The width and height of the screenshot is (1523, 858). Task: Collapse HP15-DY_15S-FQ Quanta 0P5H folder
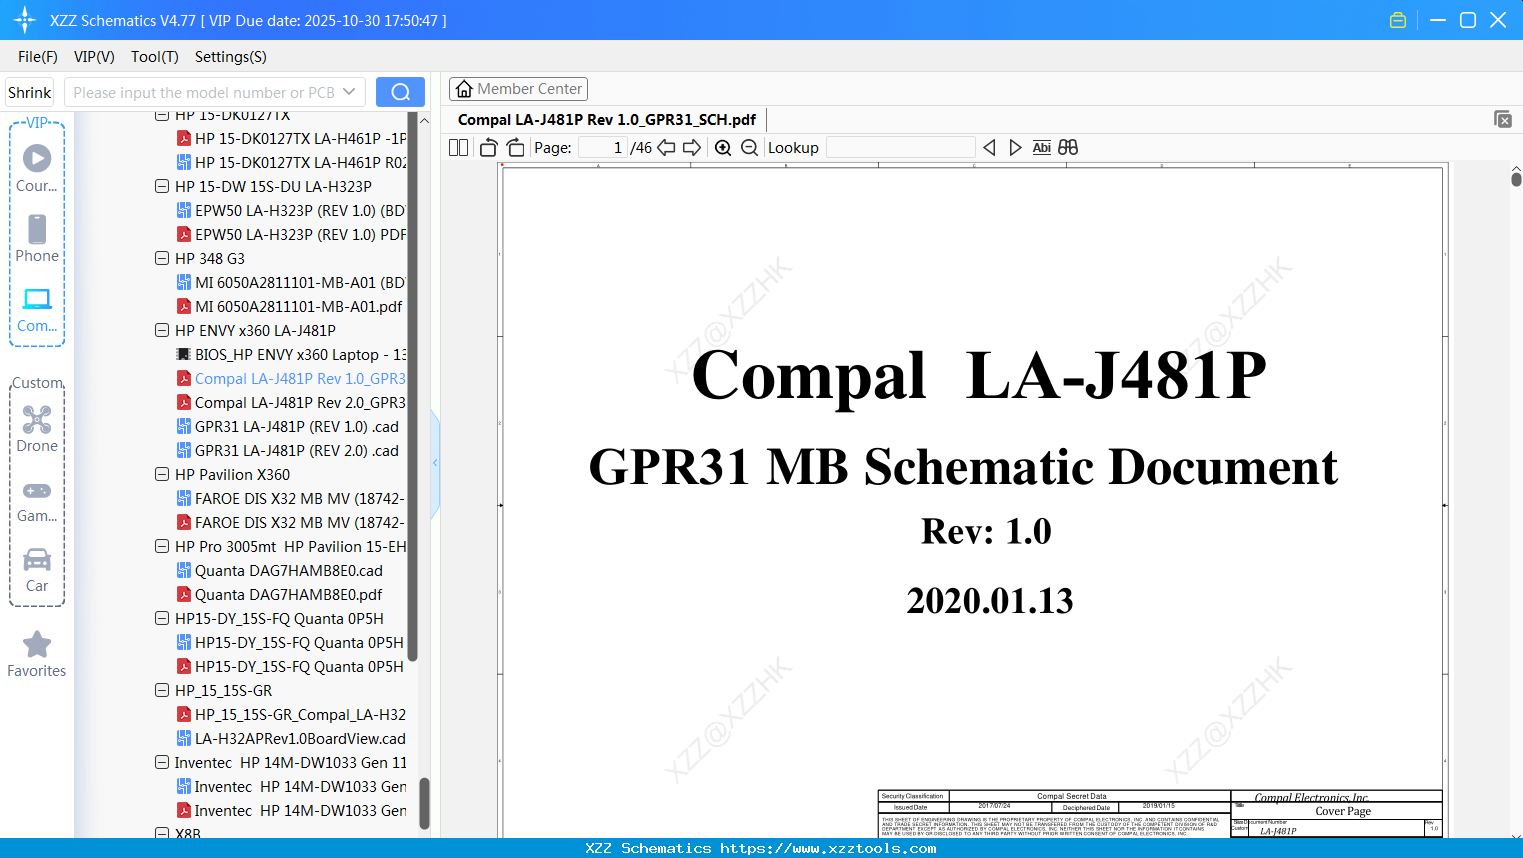[162, 618]
